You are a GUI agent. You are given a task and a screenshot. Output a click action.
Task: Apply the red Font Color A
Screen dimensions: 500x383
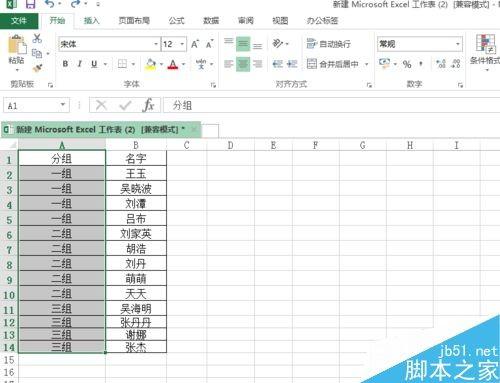pyautogui.click(x=173, y=64)
